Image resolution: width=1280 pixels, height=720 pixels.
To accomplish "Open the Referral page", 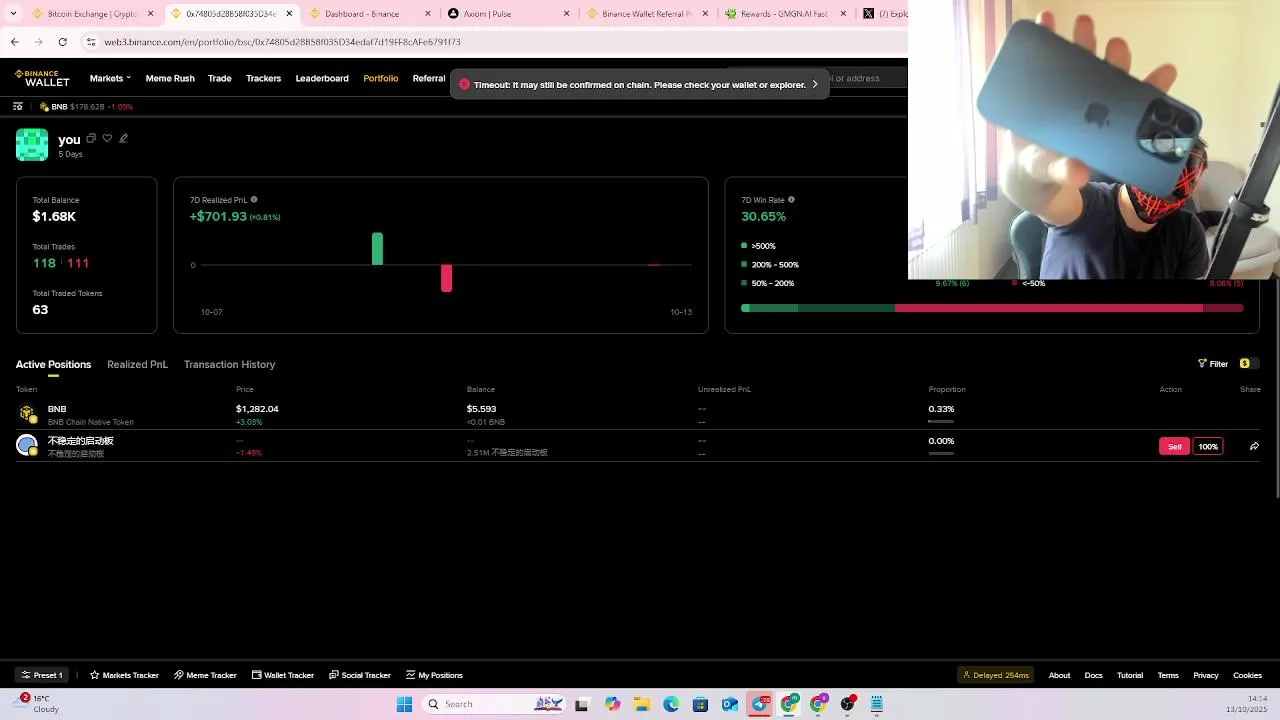I will pyautogui.click(x=429, y=78).
